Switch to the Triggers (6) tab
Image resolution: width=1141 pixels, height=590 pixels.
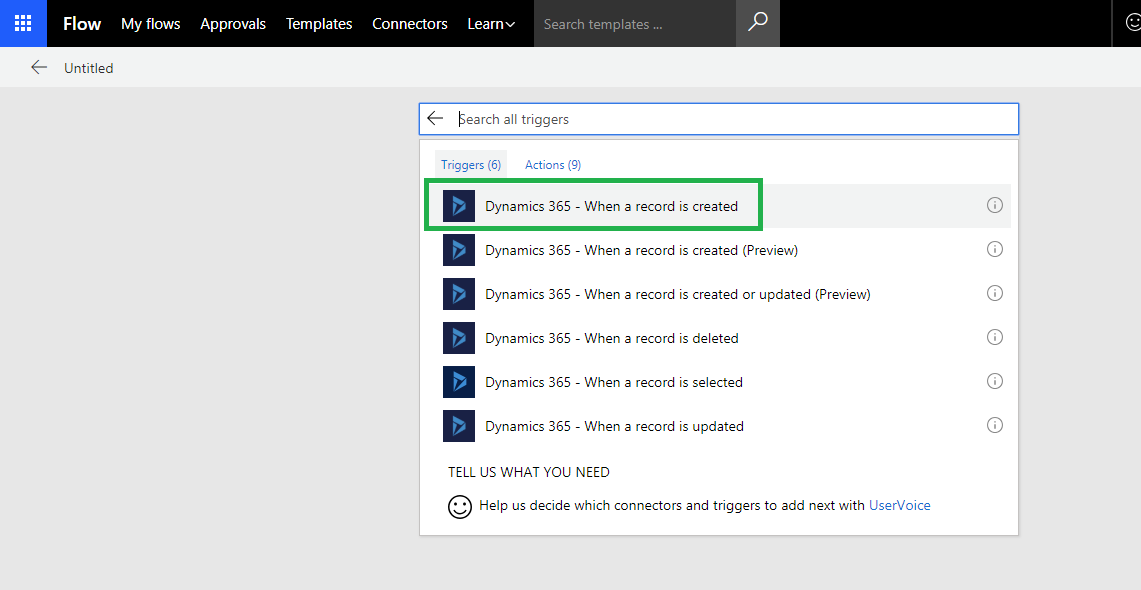(471, 164)
